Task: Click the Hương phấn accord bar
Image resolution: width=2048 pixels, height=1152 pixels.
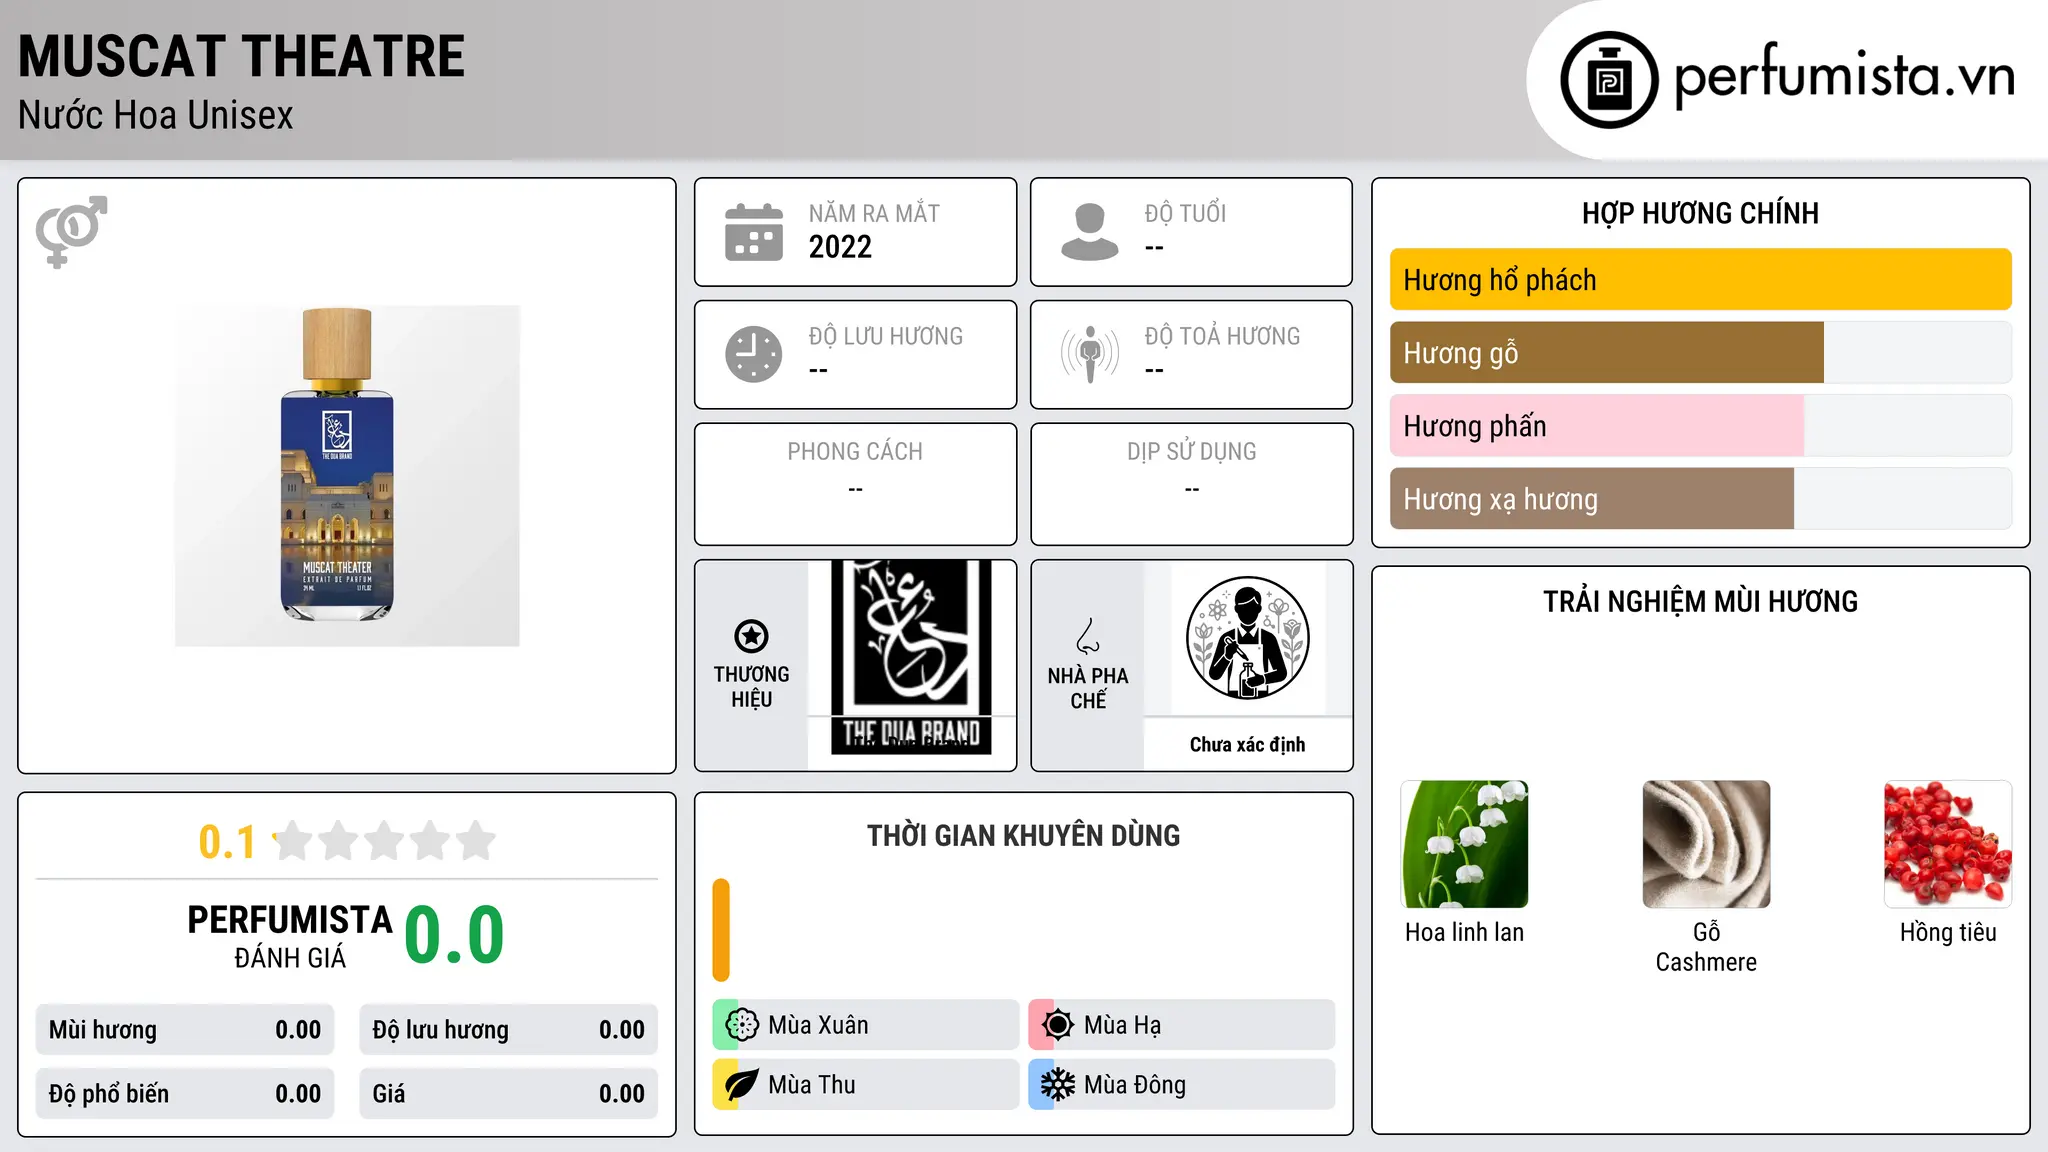Action: [1701, 426]
